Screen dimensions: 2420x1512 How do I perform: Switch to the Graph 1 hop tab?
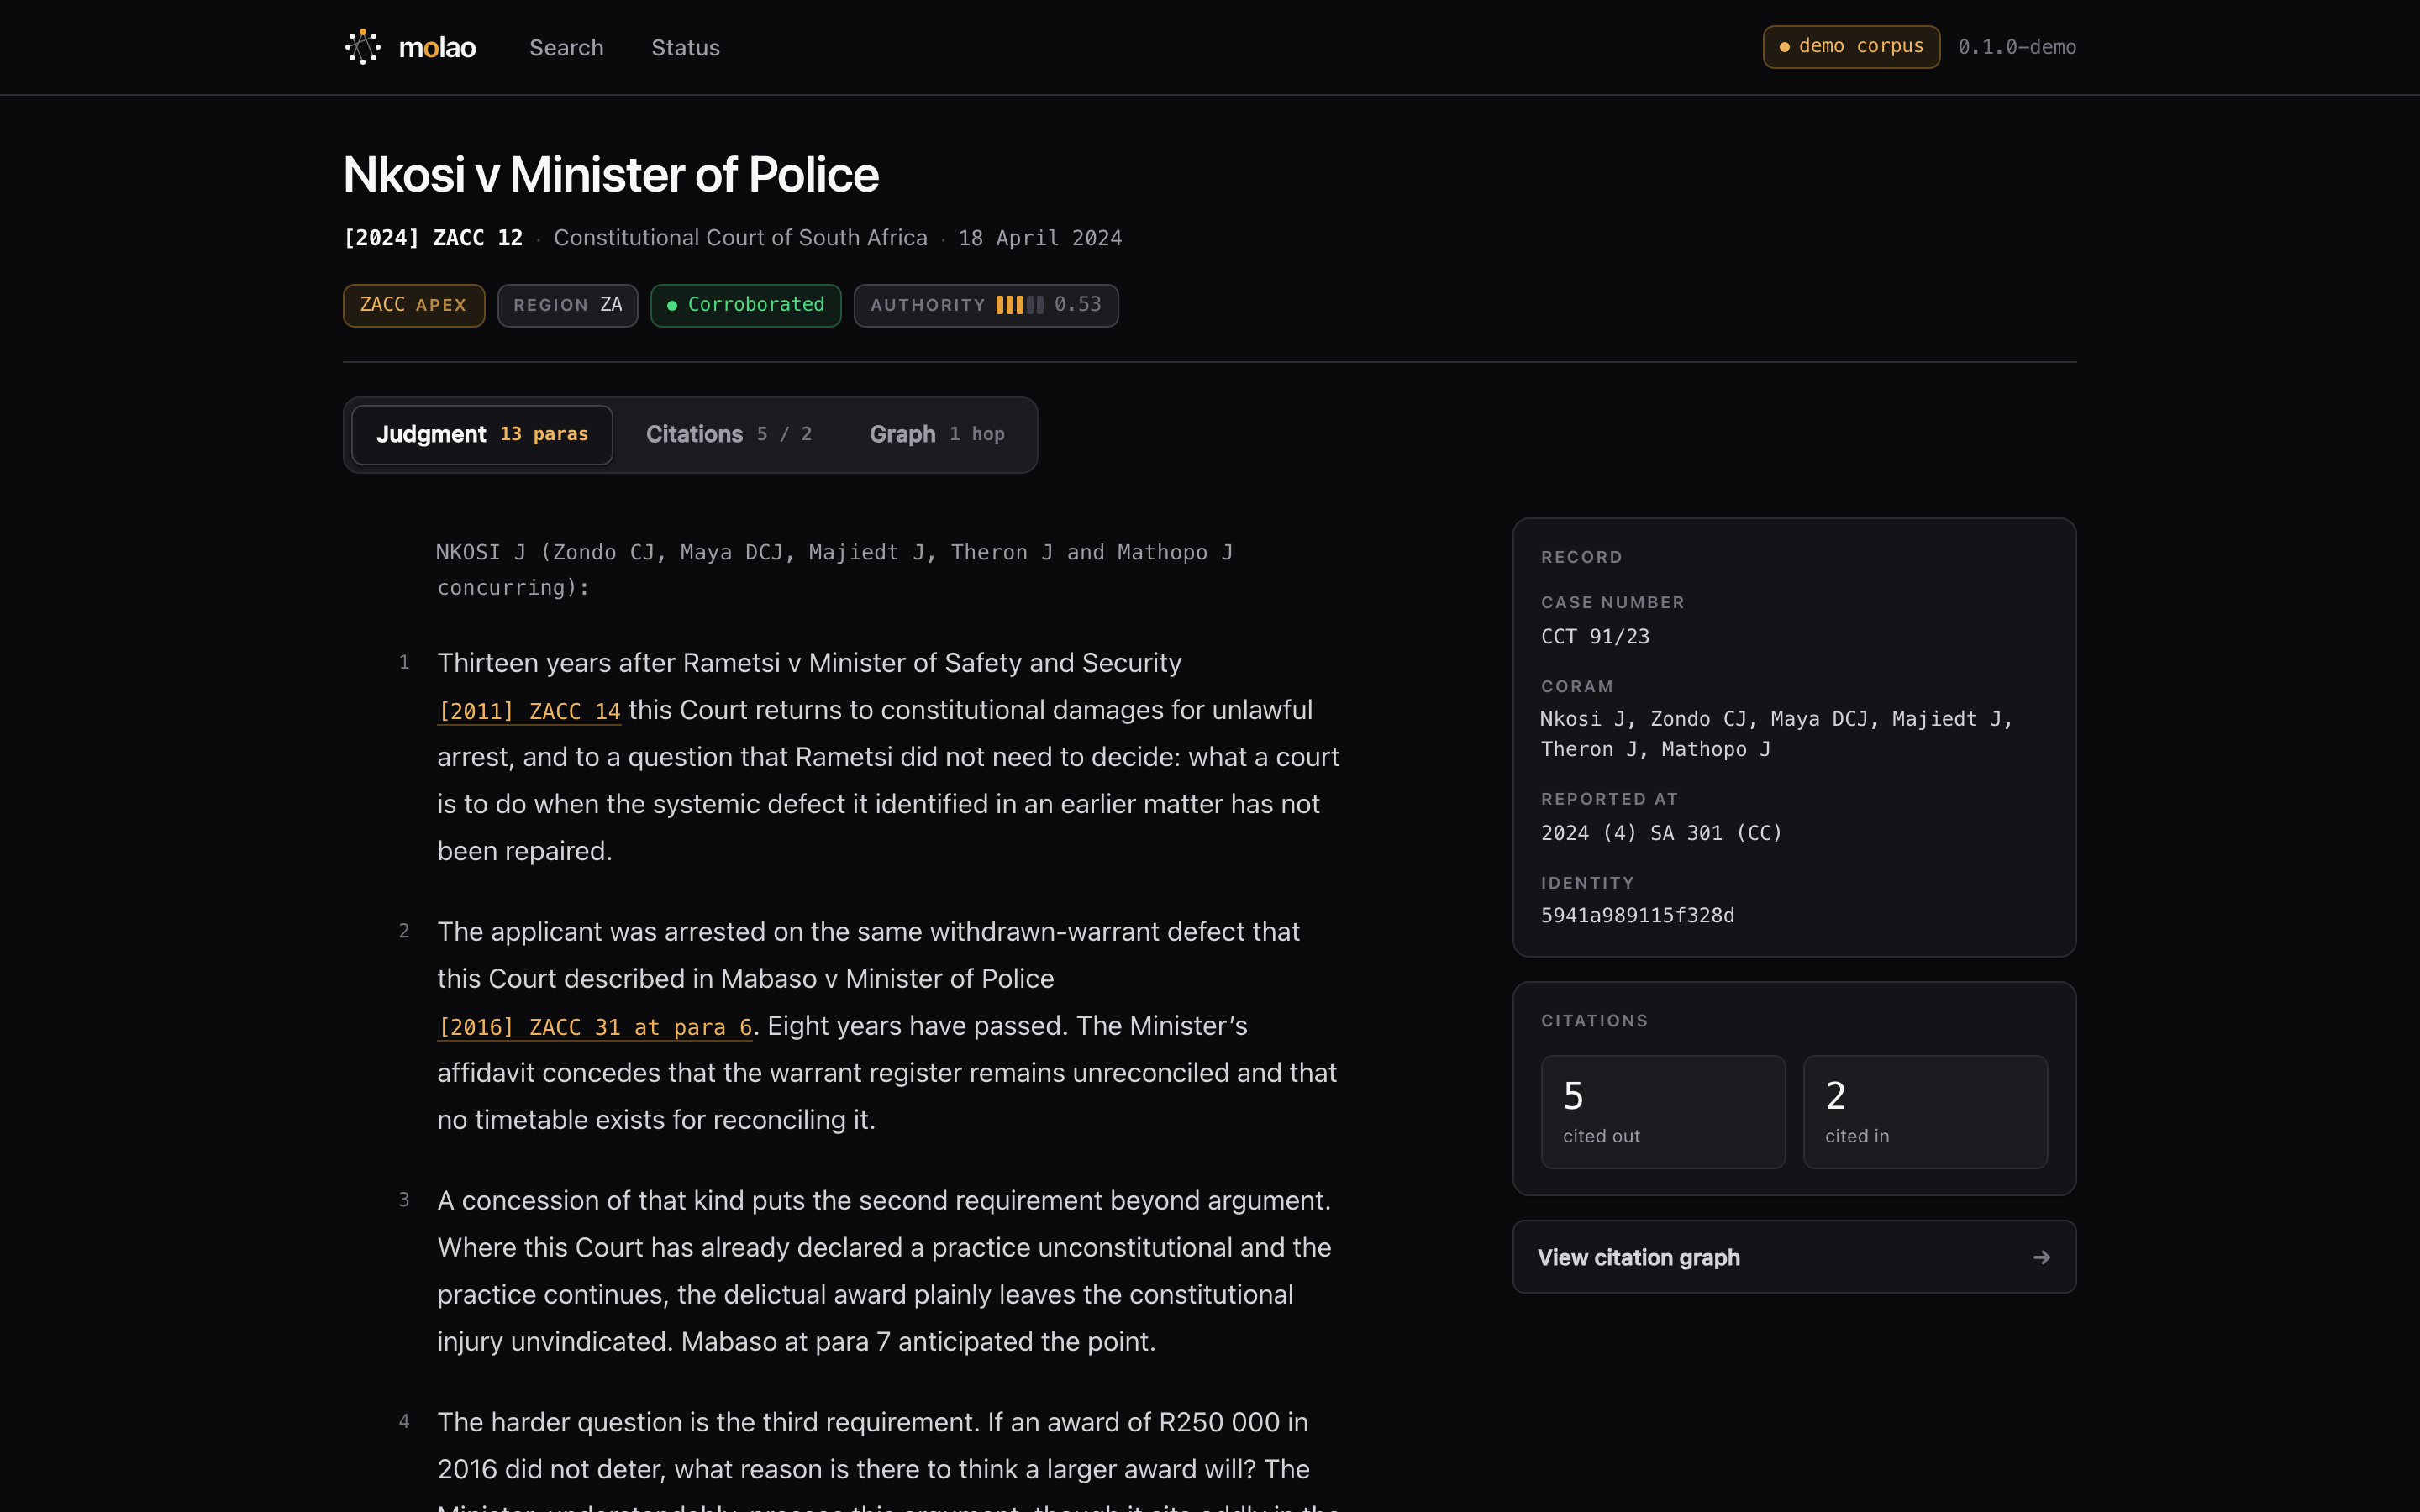click(937, 434)
